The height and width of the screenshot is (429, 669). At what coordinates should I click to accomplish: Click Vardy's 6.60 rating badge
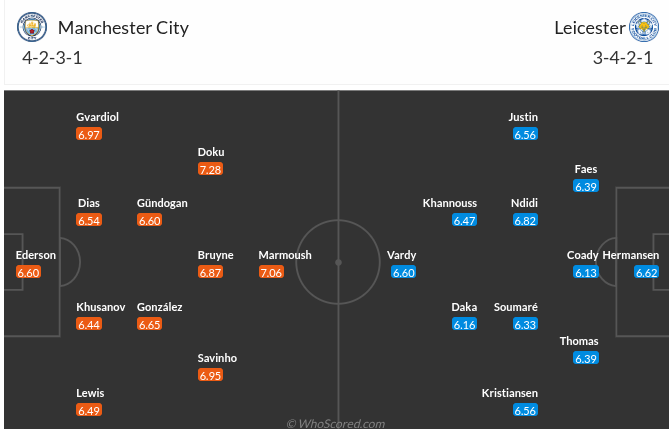pyautogui.click(x=402, y=272)
